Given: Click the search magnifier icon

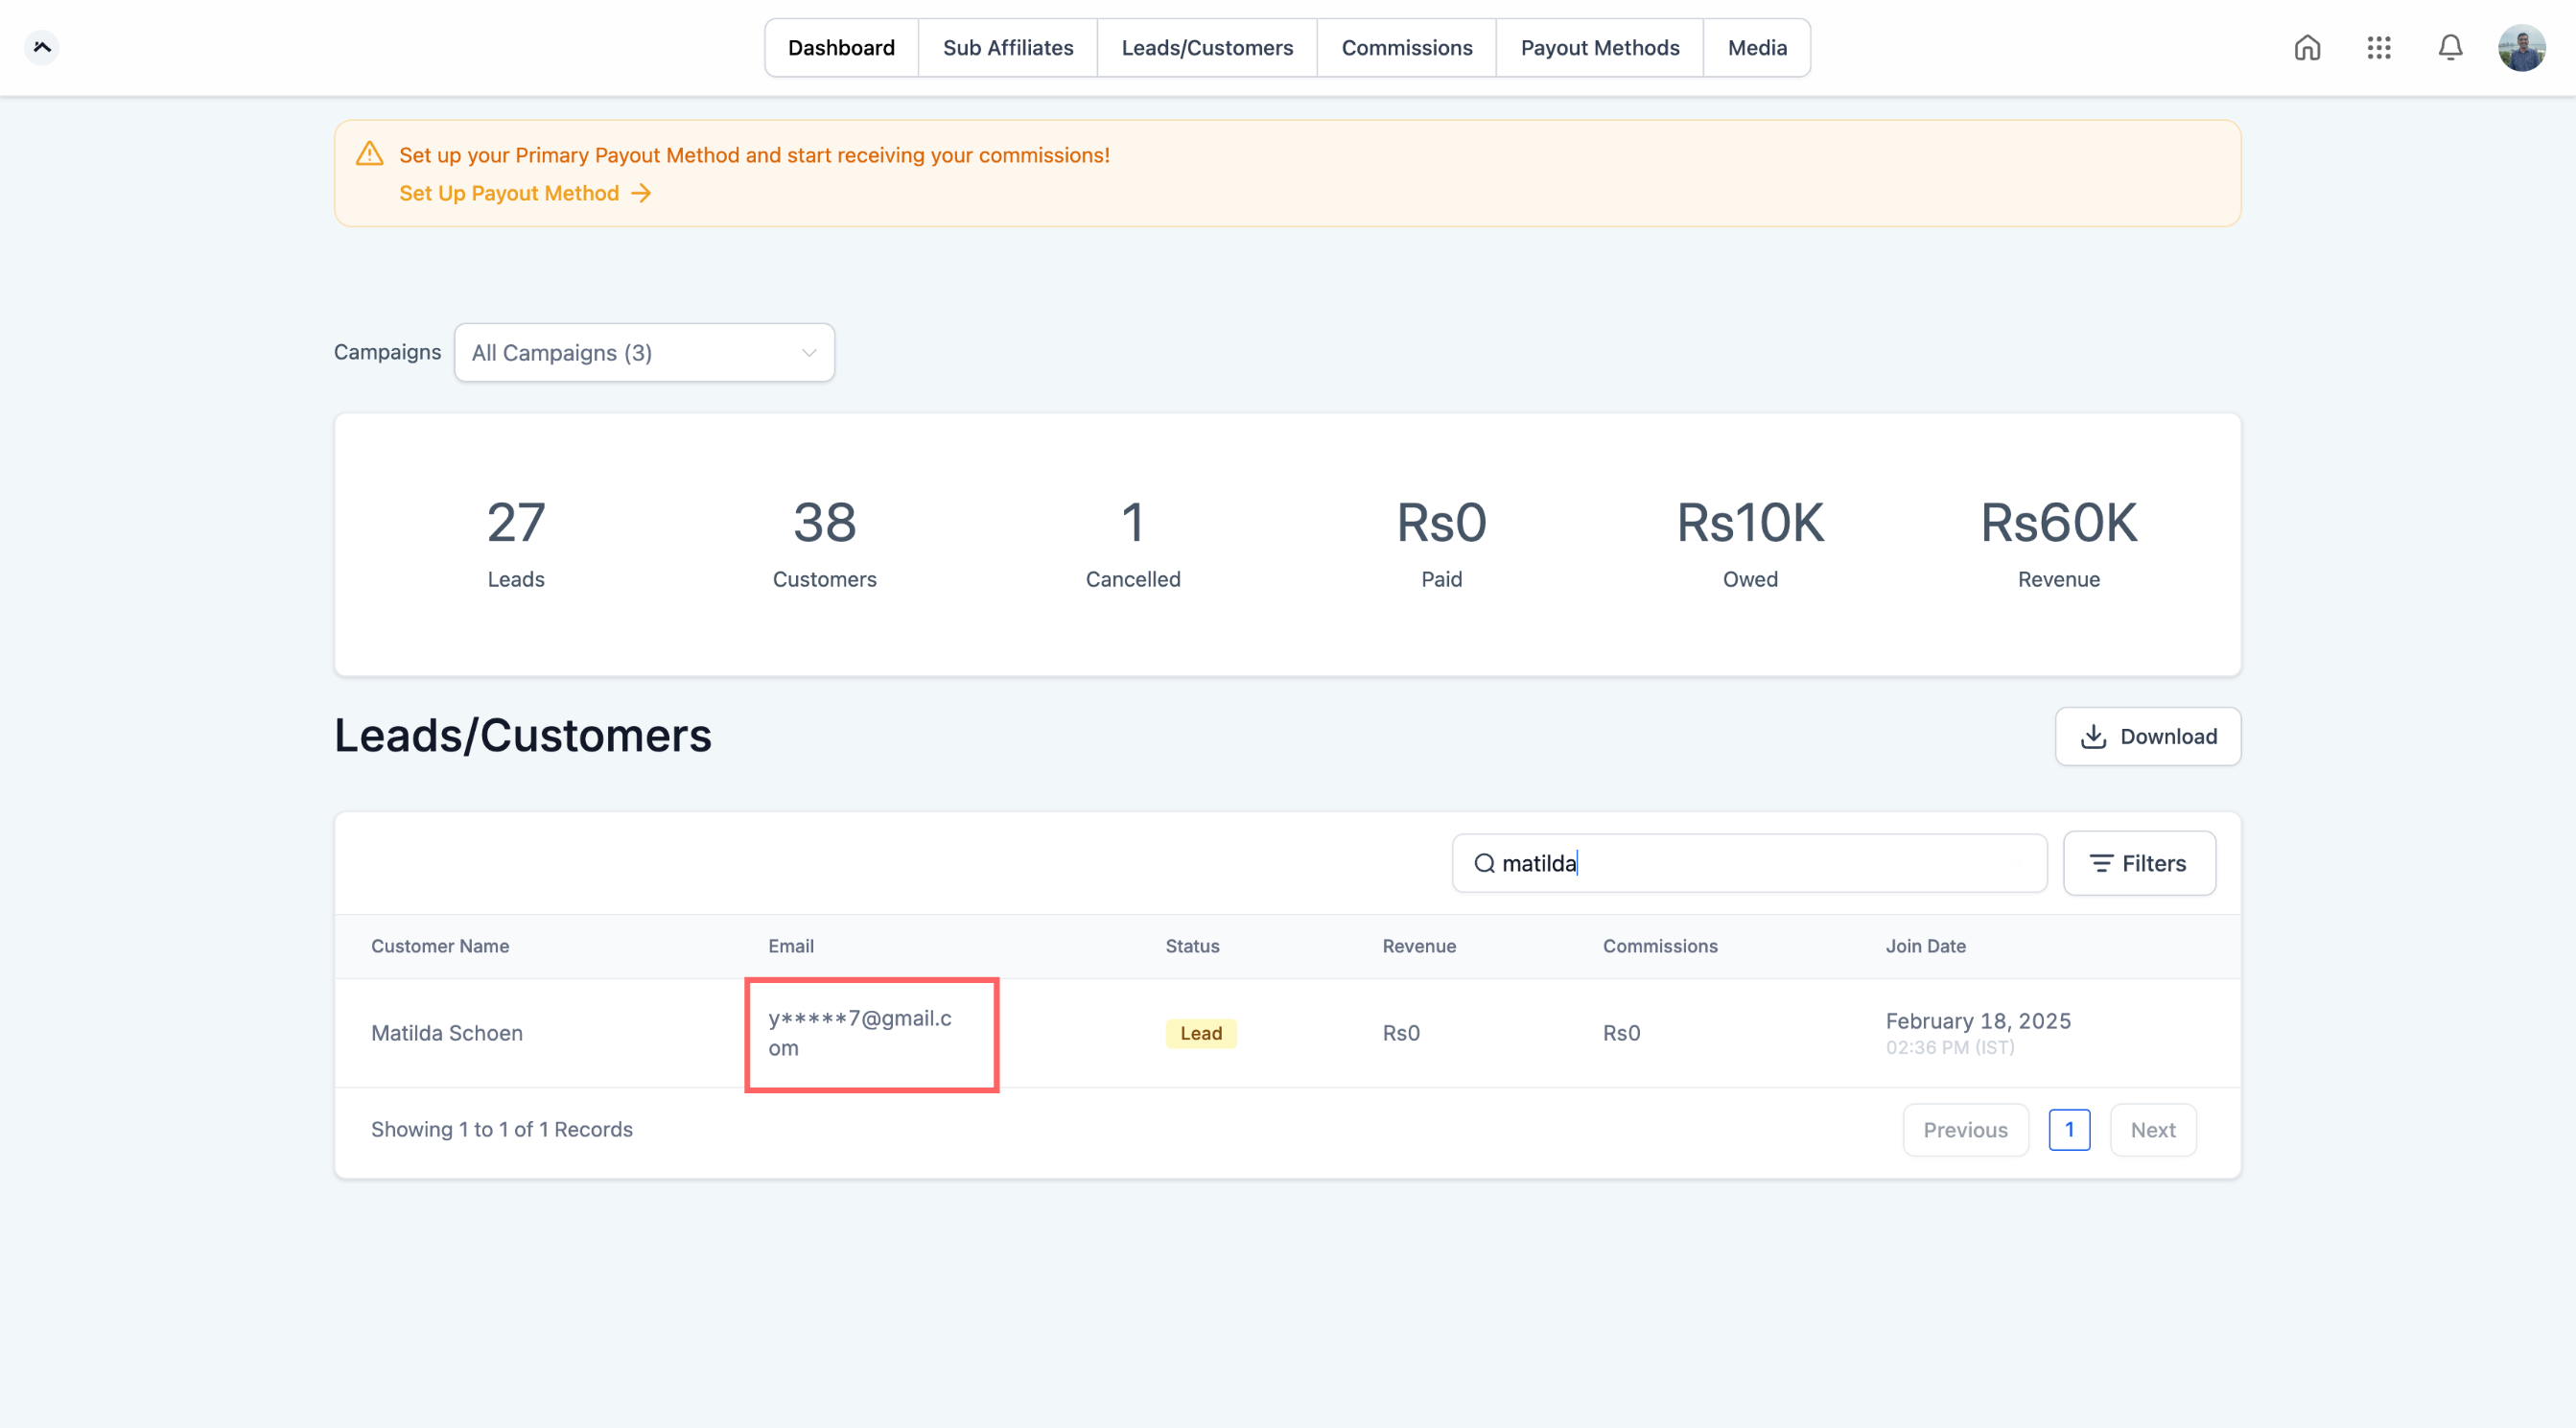Looking at the screenshot, I should point(1485,863).
